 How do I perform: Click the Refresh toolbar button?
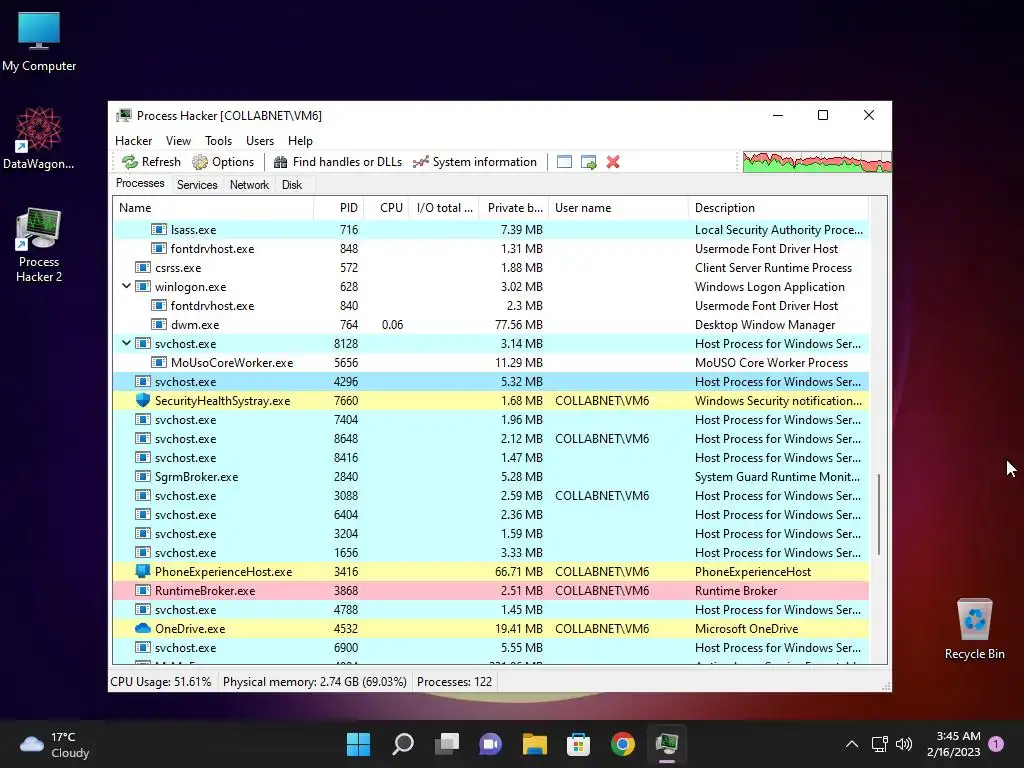pos(151,162)
